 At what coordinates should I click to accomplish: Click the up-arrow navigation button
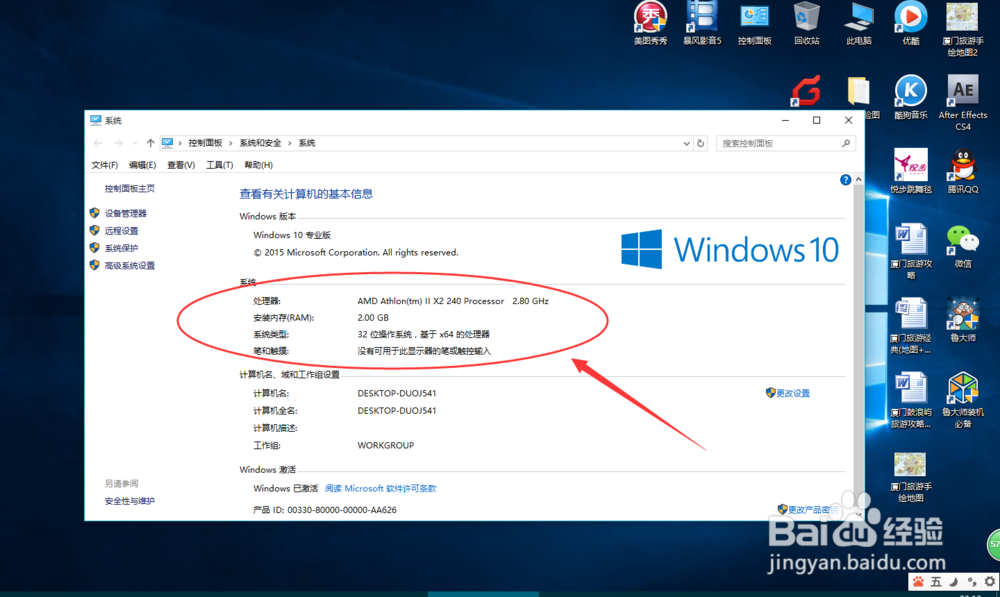[x=150, y=144]
